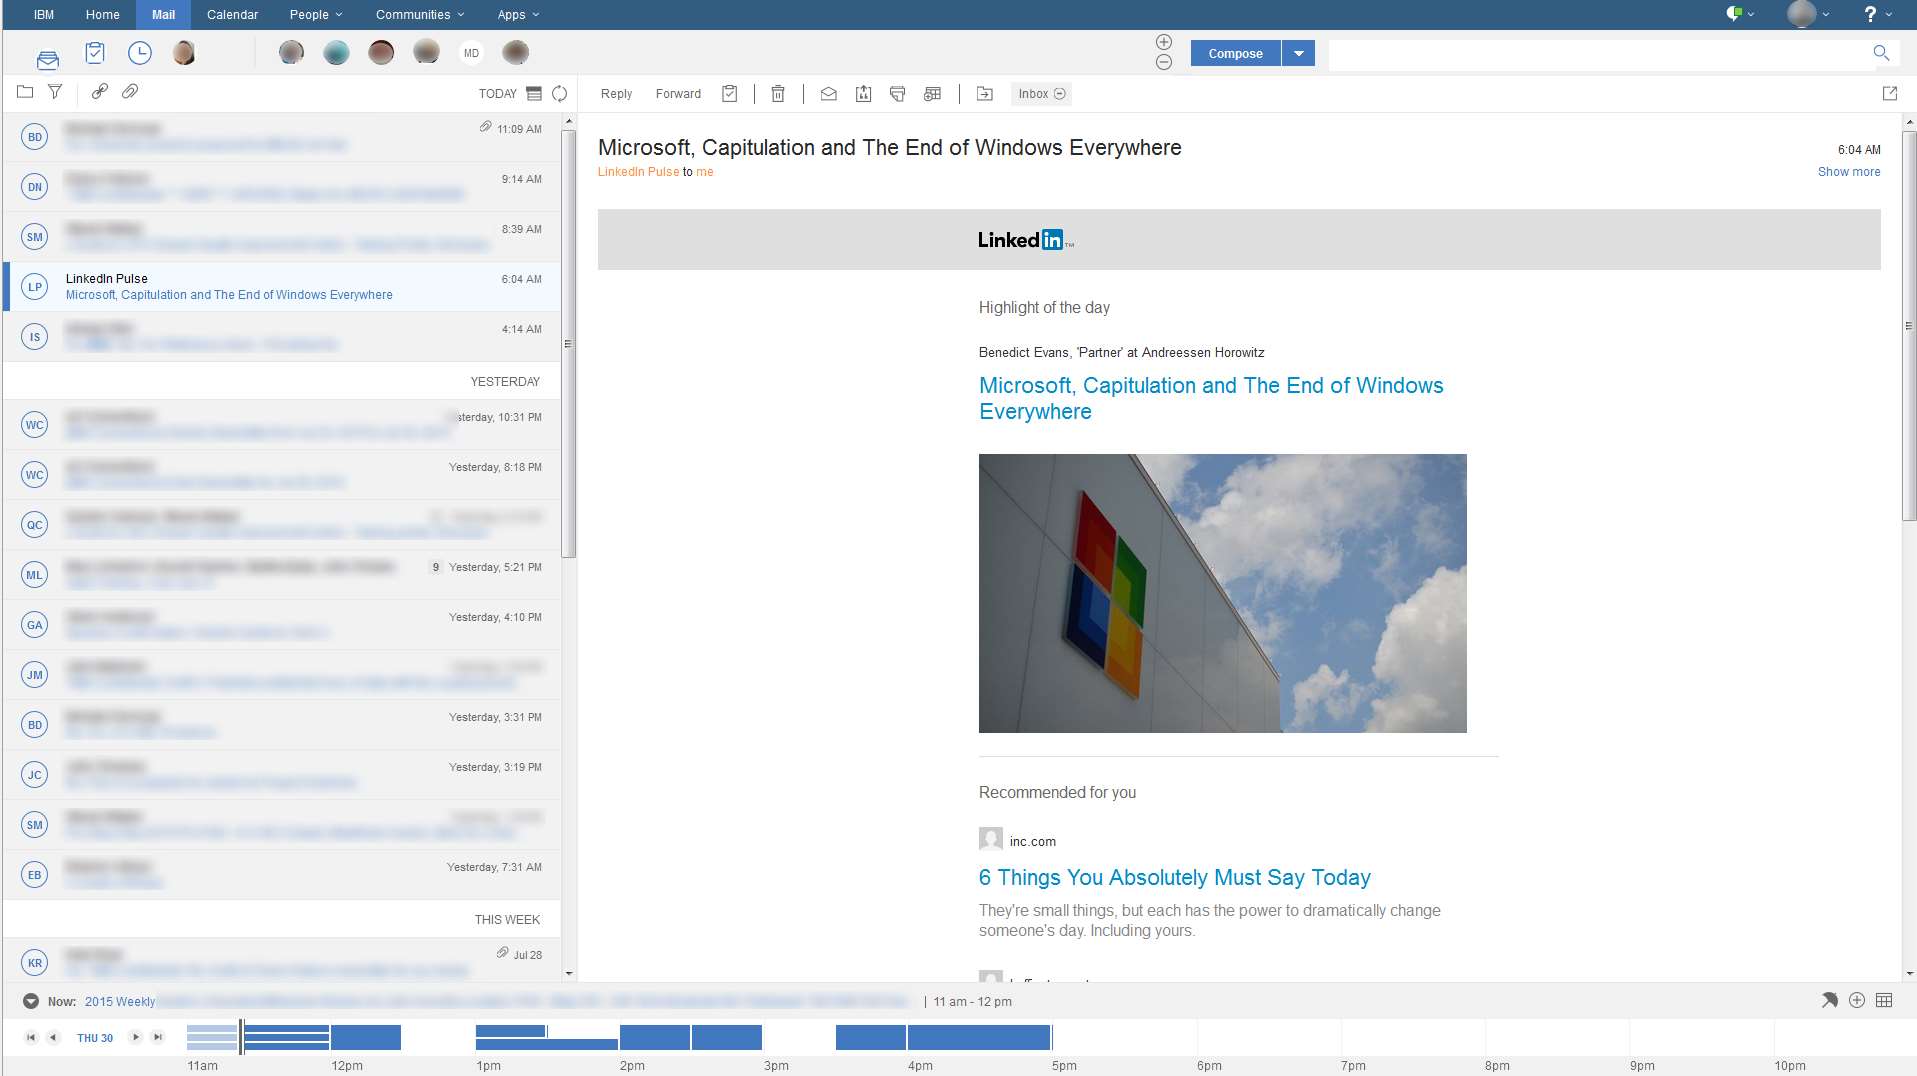Open the tasks clipboard checkmark icon
Image resolution: width=1917 pixels, height=1076 pixels.
coord(95,53)
